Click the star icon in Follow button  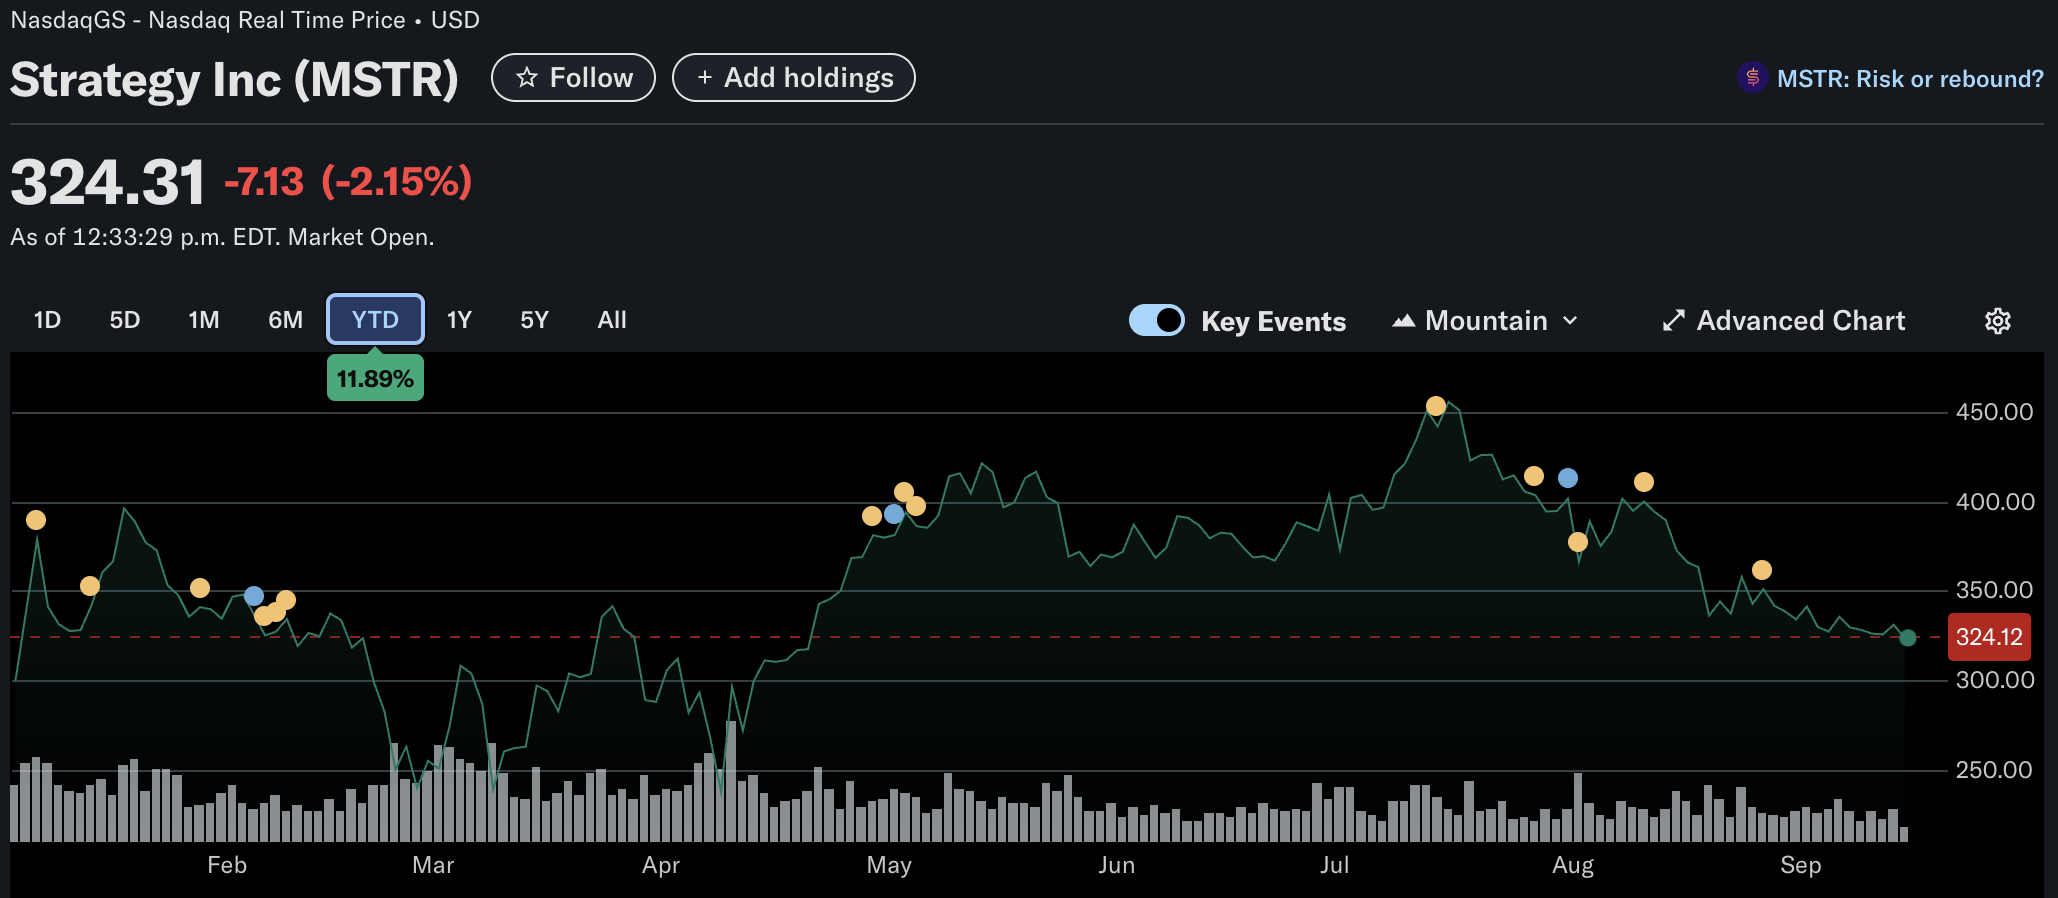pyautogui.click(x=527, y=78)
